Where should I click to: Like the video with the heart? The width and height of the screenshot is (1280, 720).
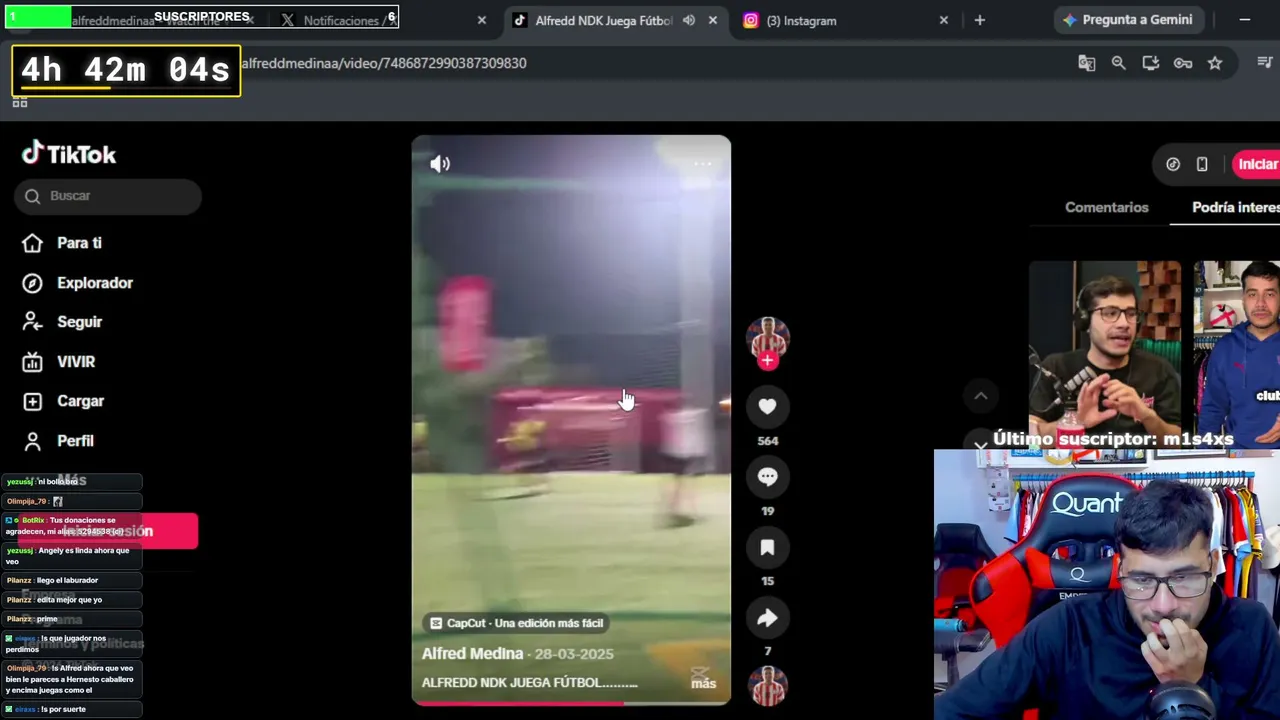coord(767,406)
